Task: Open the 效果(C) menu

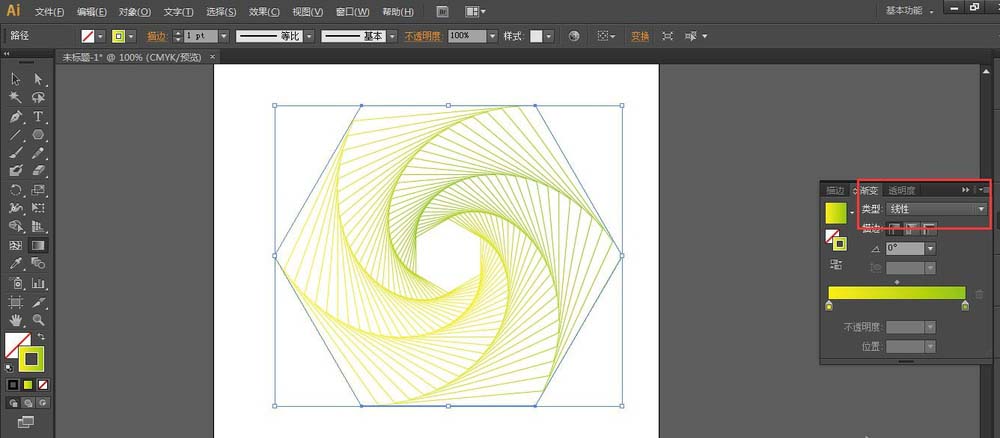Action: (x=264, y=12)
